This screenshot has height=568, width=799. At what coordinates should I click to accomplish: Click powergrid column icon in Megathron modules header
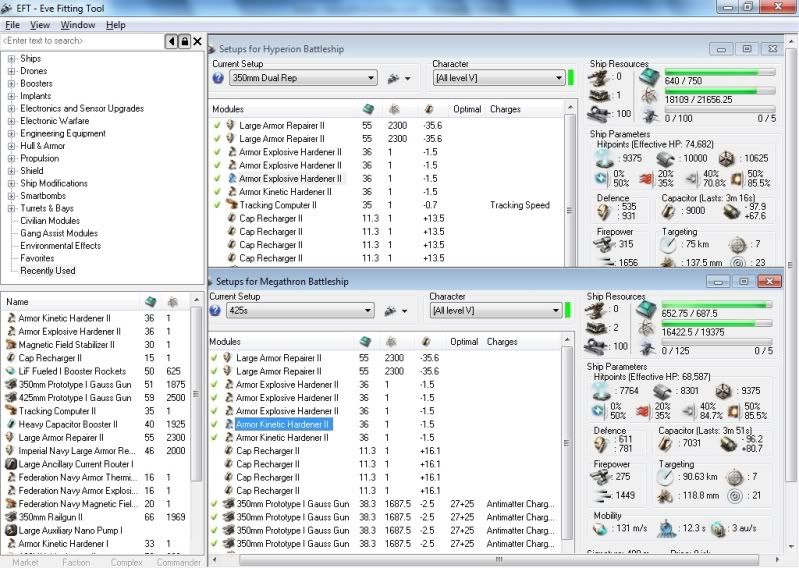390,341
